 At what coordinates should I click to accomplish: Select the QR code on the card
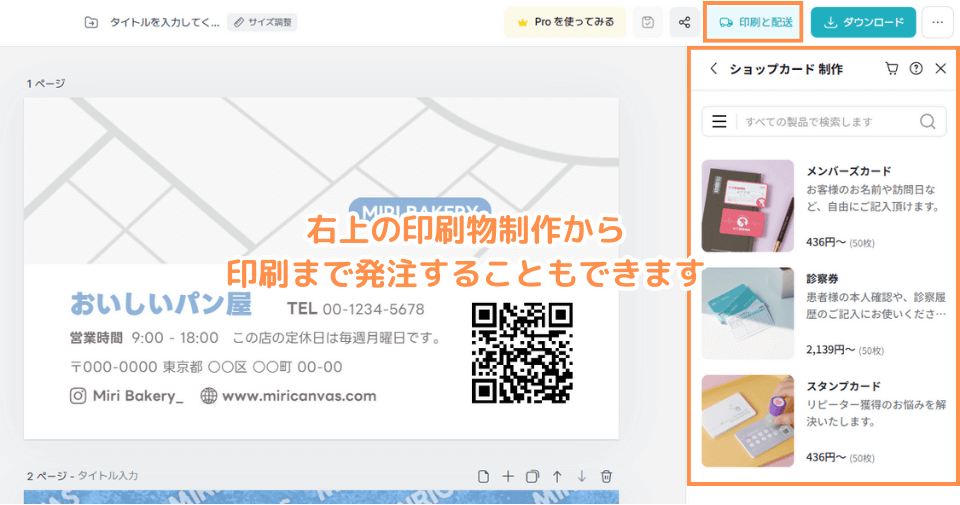522,353
